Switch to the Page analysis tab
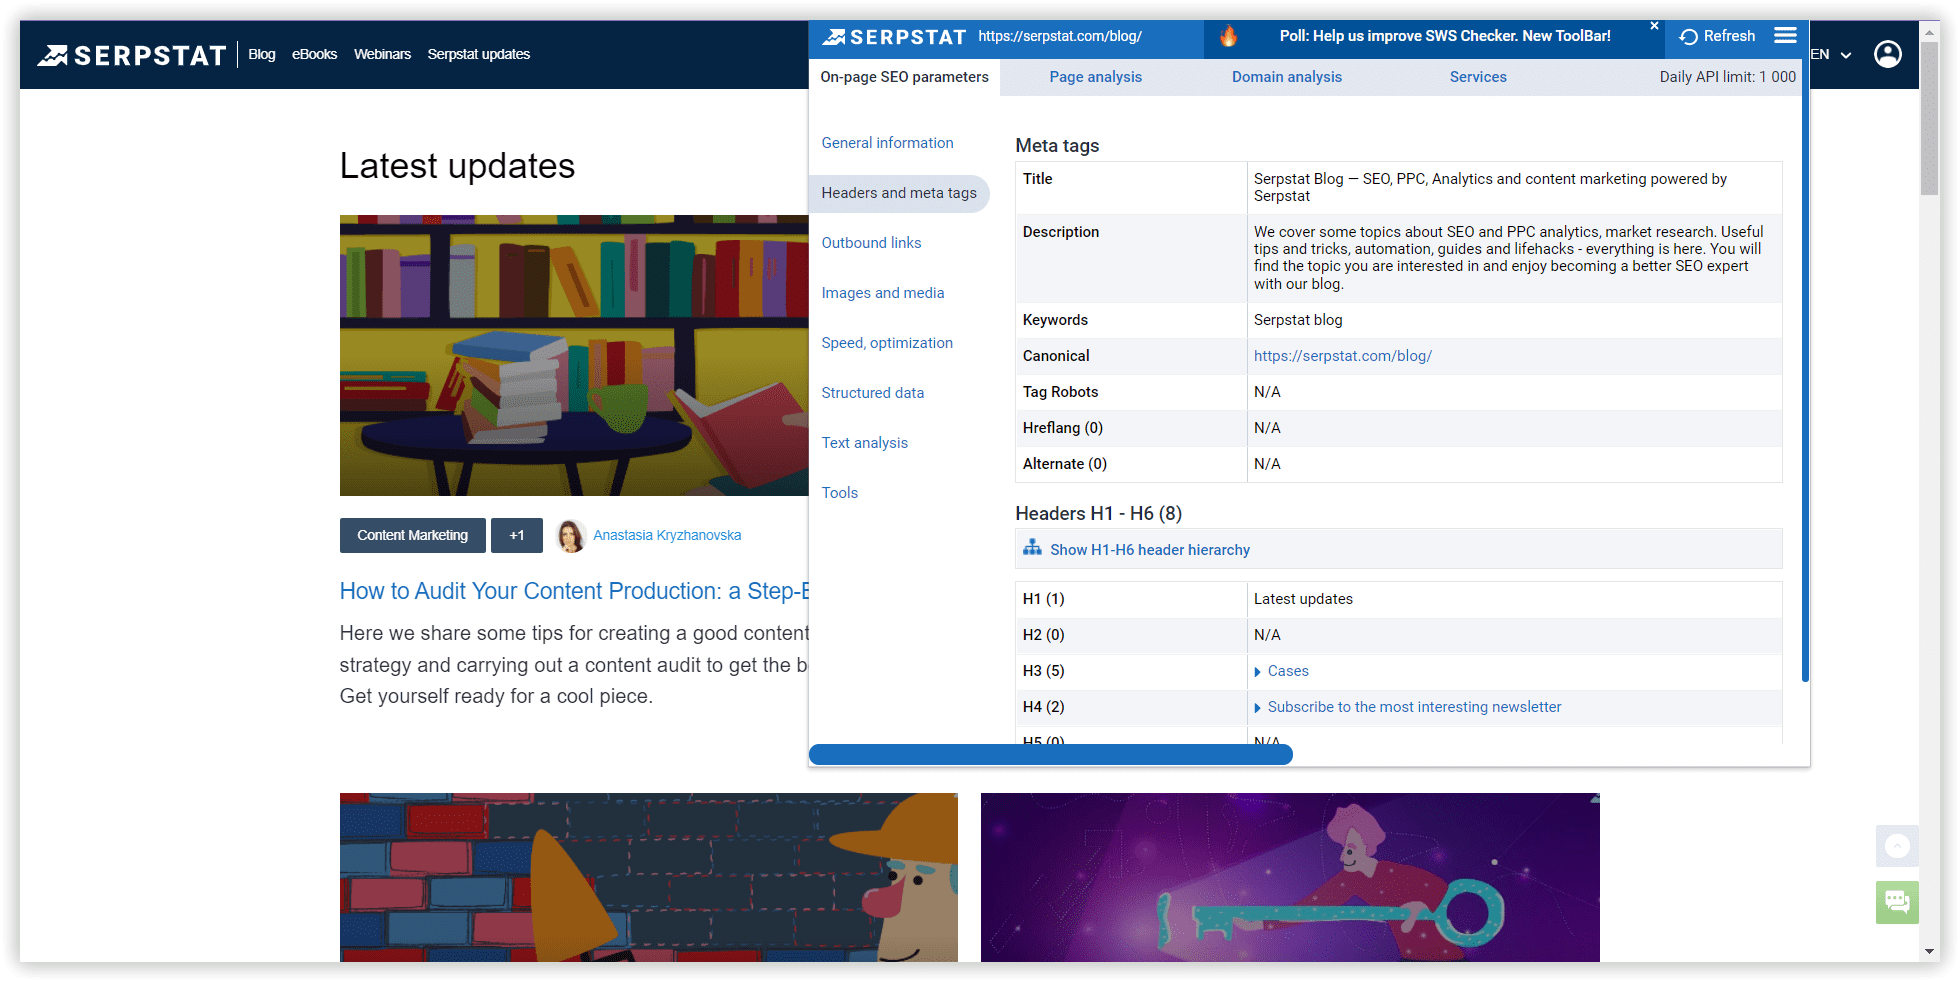This screenshot has width=1960, height=982. pos(1095,77)
